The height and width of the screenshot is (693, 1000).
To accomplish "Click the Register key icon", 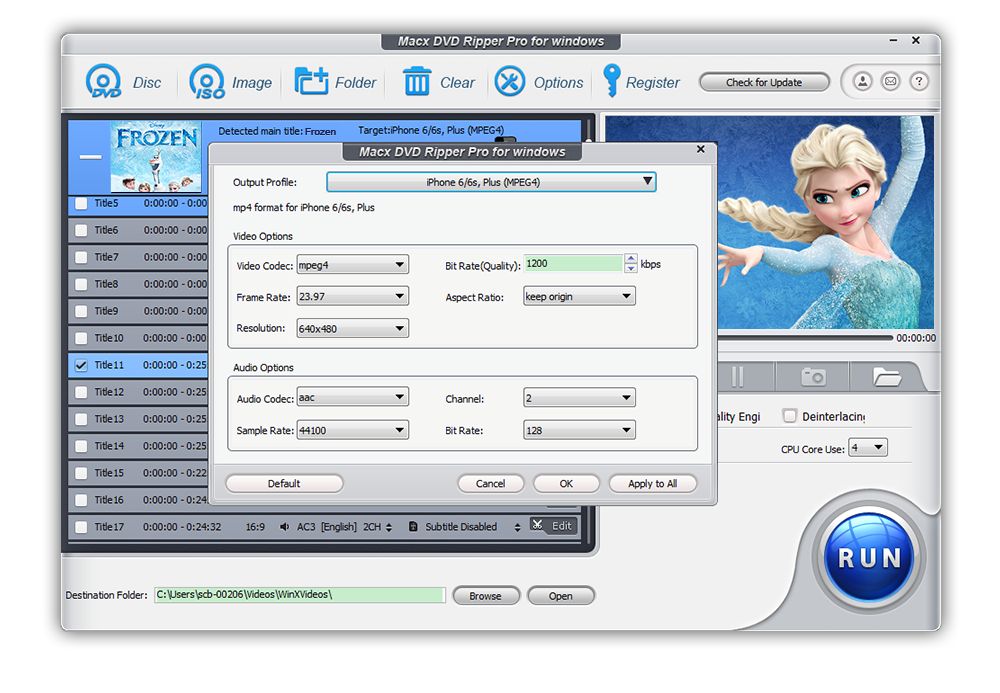I will pos(612,80).
